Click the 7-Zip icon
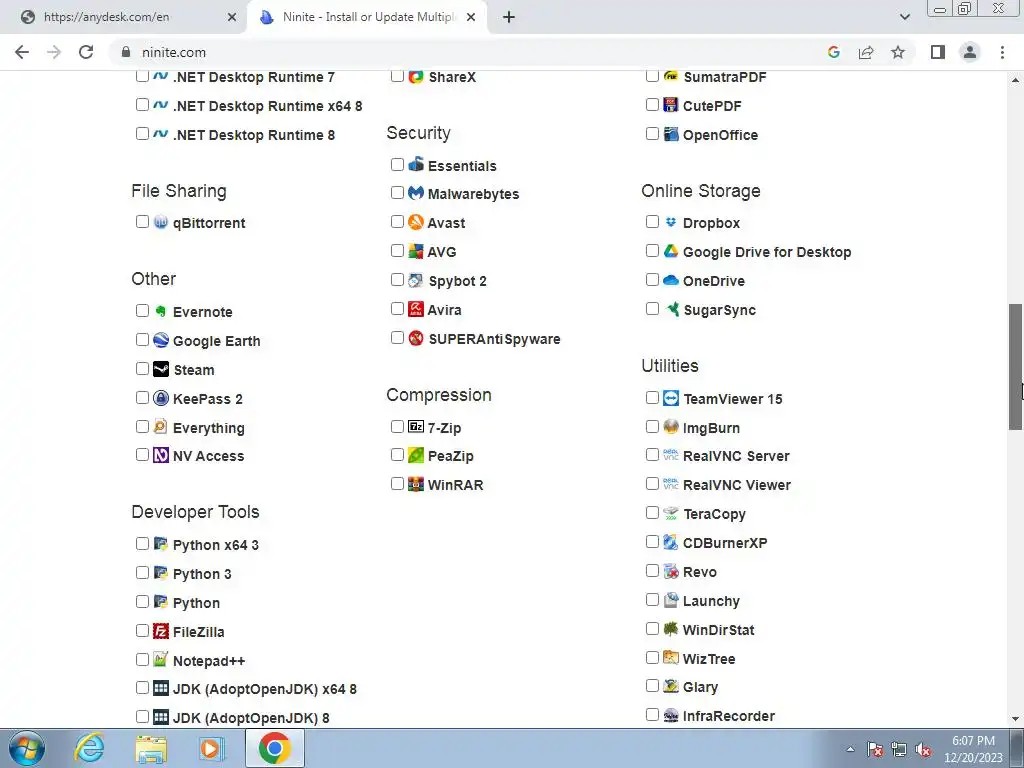1024x768 pixels. tap(416, 426)
